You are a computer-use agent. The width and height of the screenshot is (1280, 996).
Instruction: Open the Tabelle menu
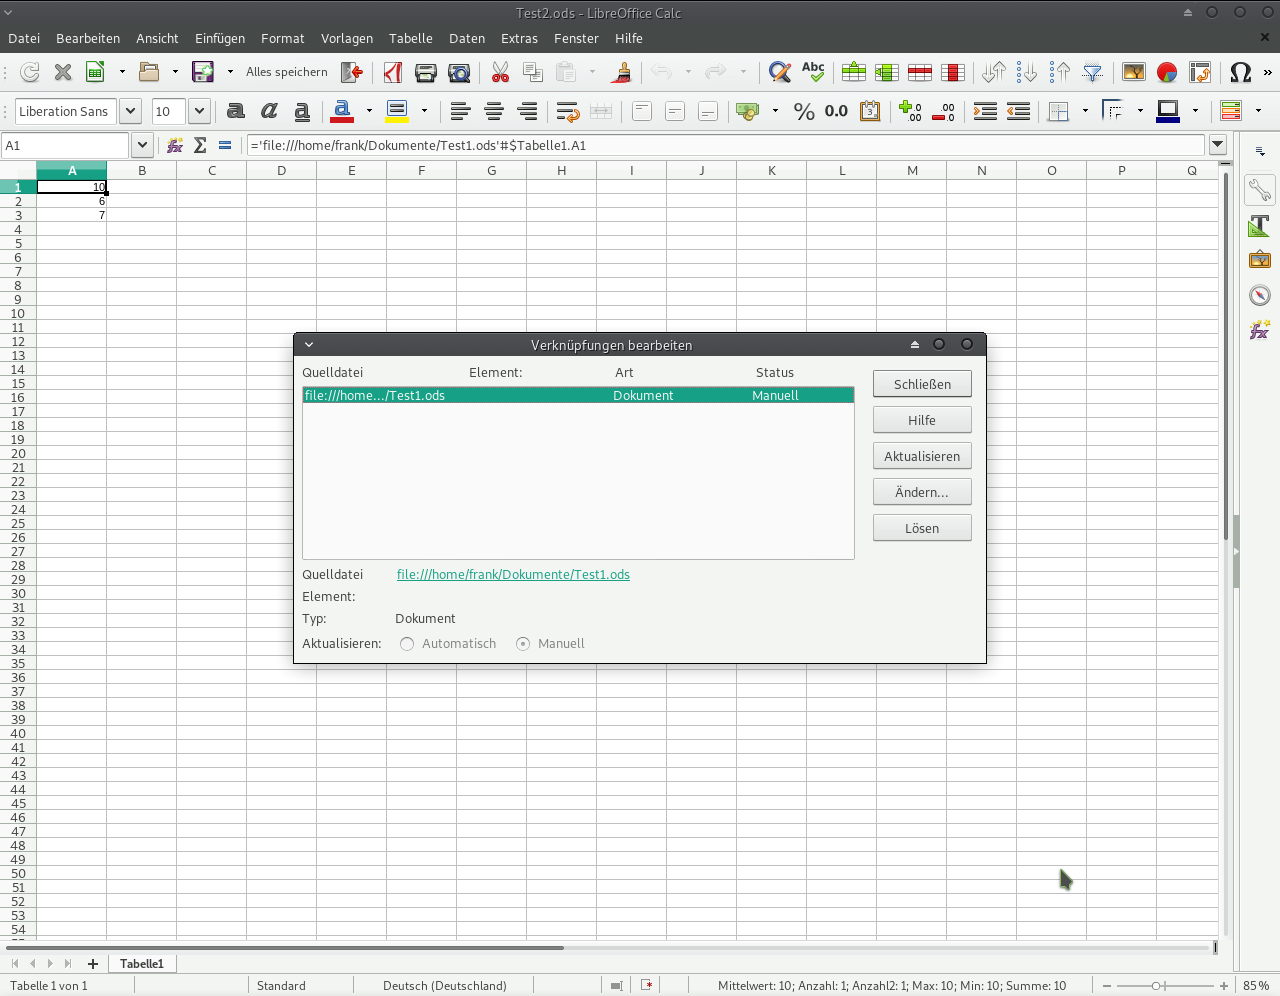point(410,38)
